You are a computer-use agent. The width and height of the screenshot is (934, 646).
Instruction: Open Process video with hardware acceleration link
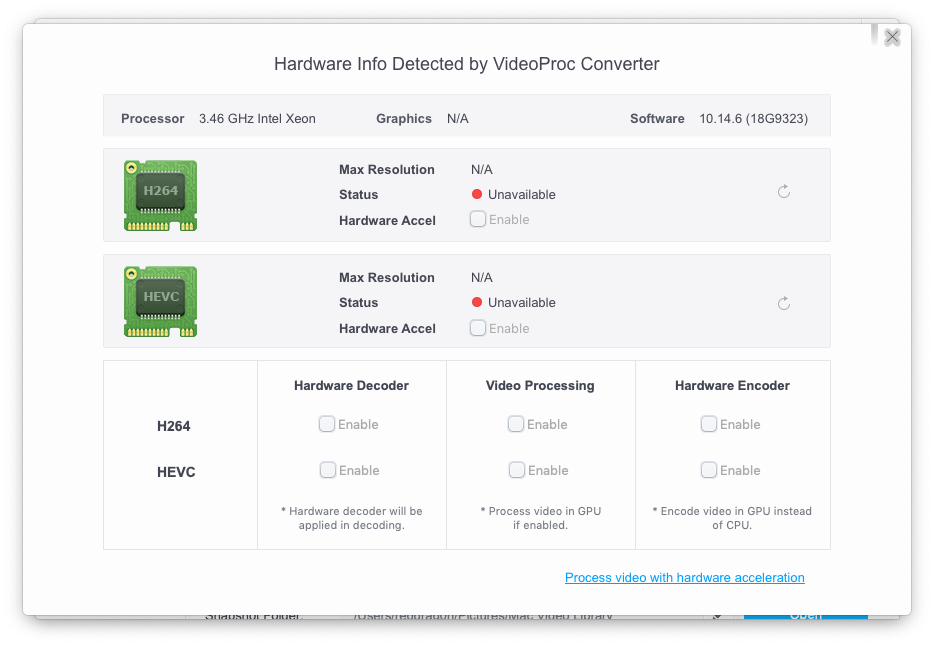pos(684,578)
